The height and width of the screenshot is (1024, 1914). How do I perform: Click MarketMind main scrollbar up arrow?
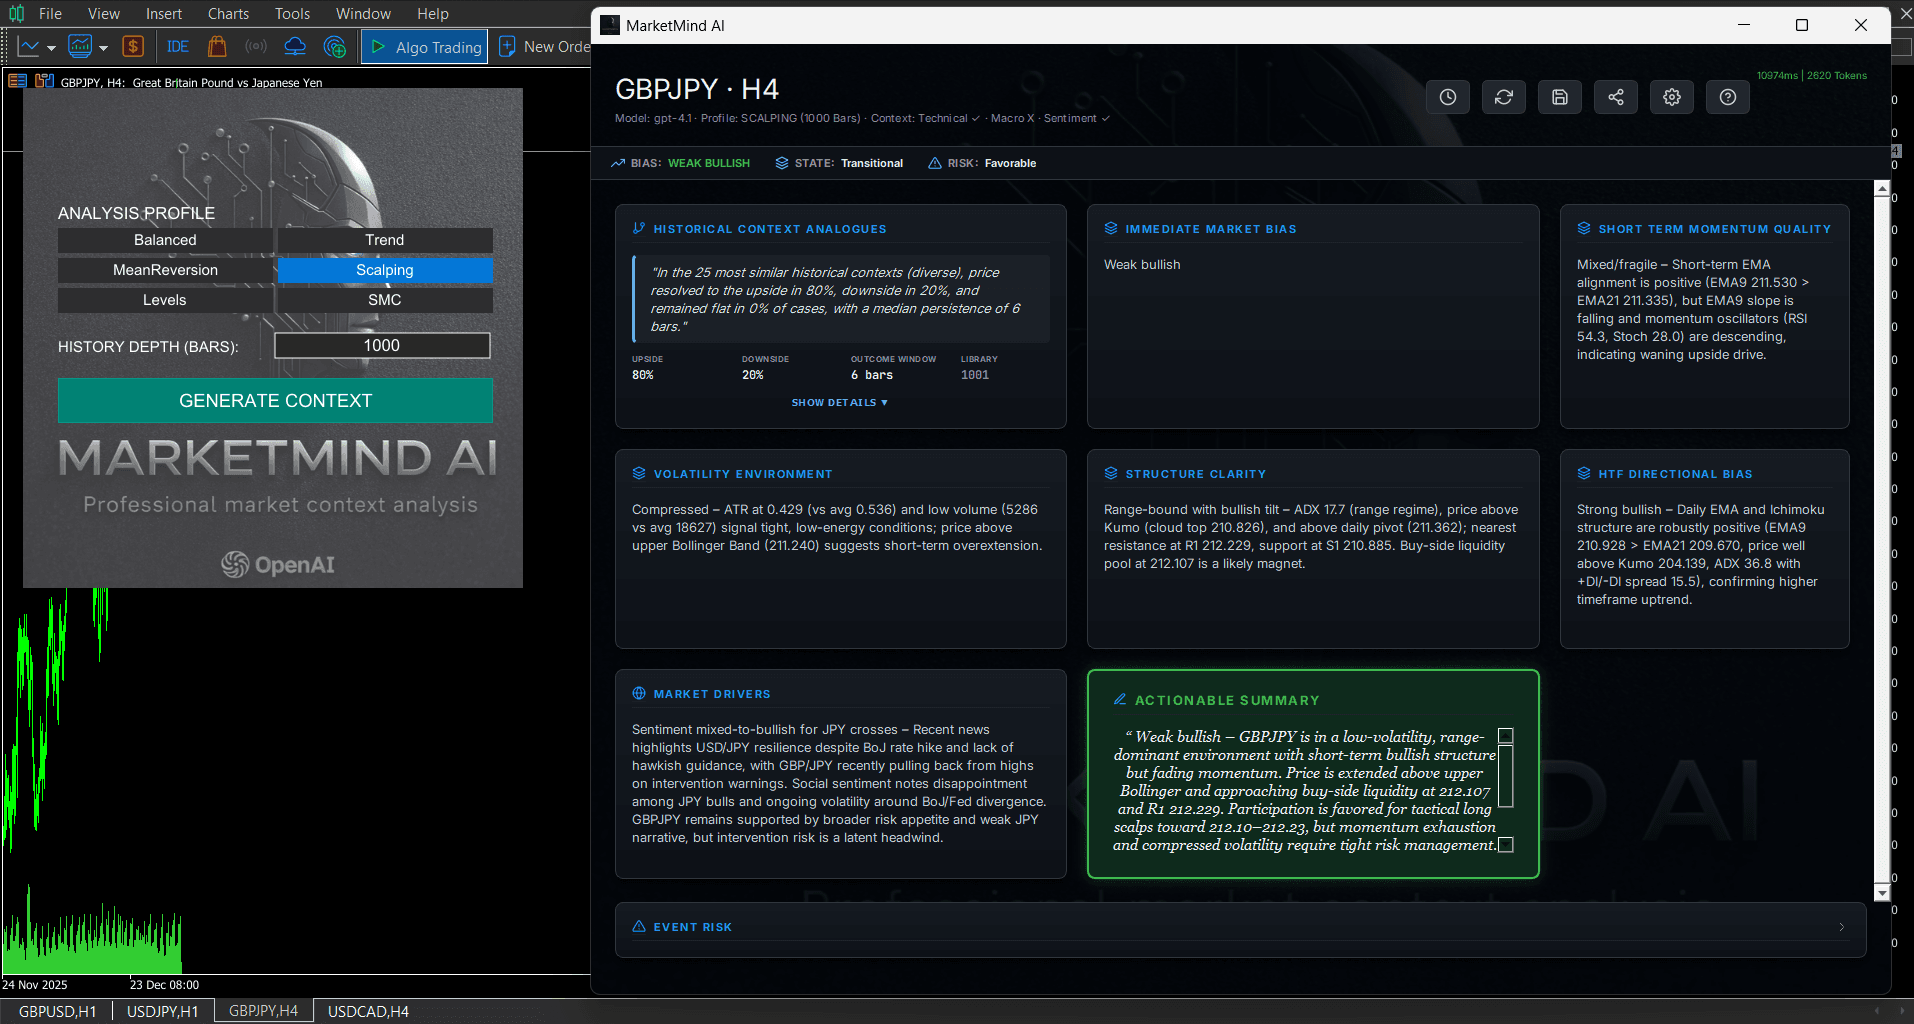pyautogui.click(x=1882, y=188)
